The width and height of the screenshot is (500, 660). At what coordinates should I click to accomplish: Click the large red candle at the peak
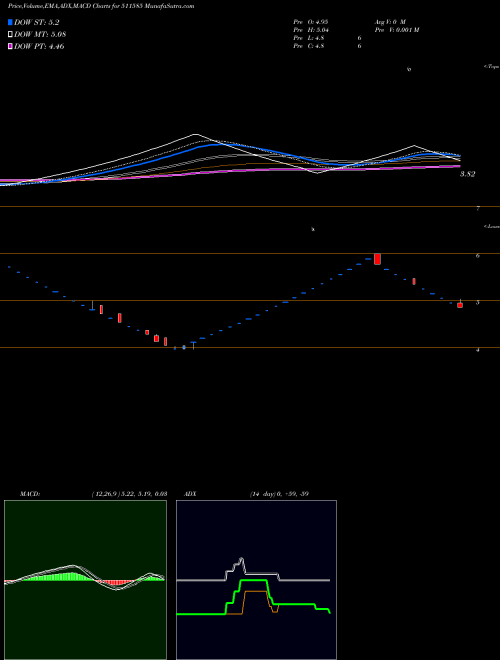click(x=377, y=259)
